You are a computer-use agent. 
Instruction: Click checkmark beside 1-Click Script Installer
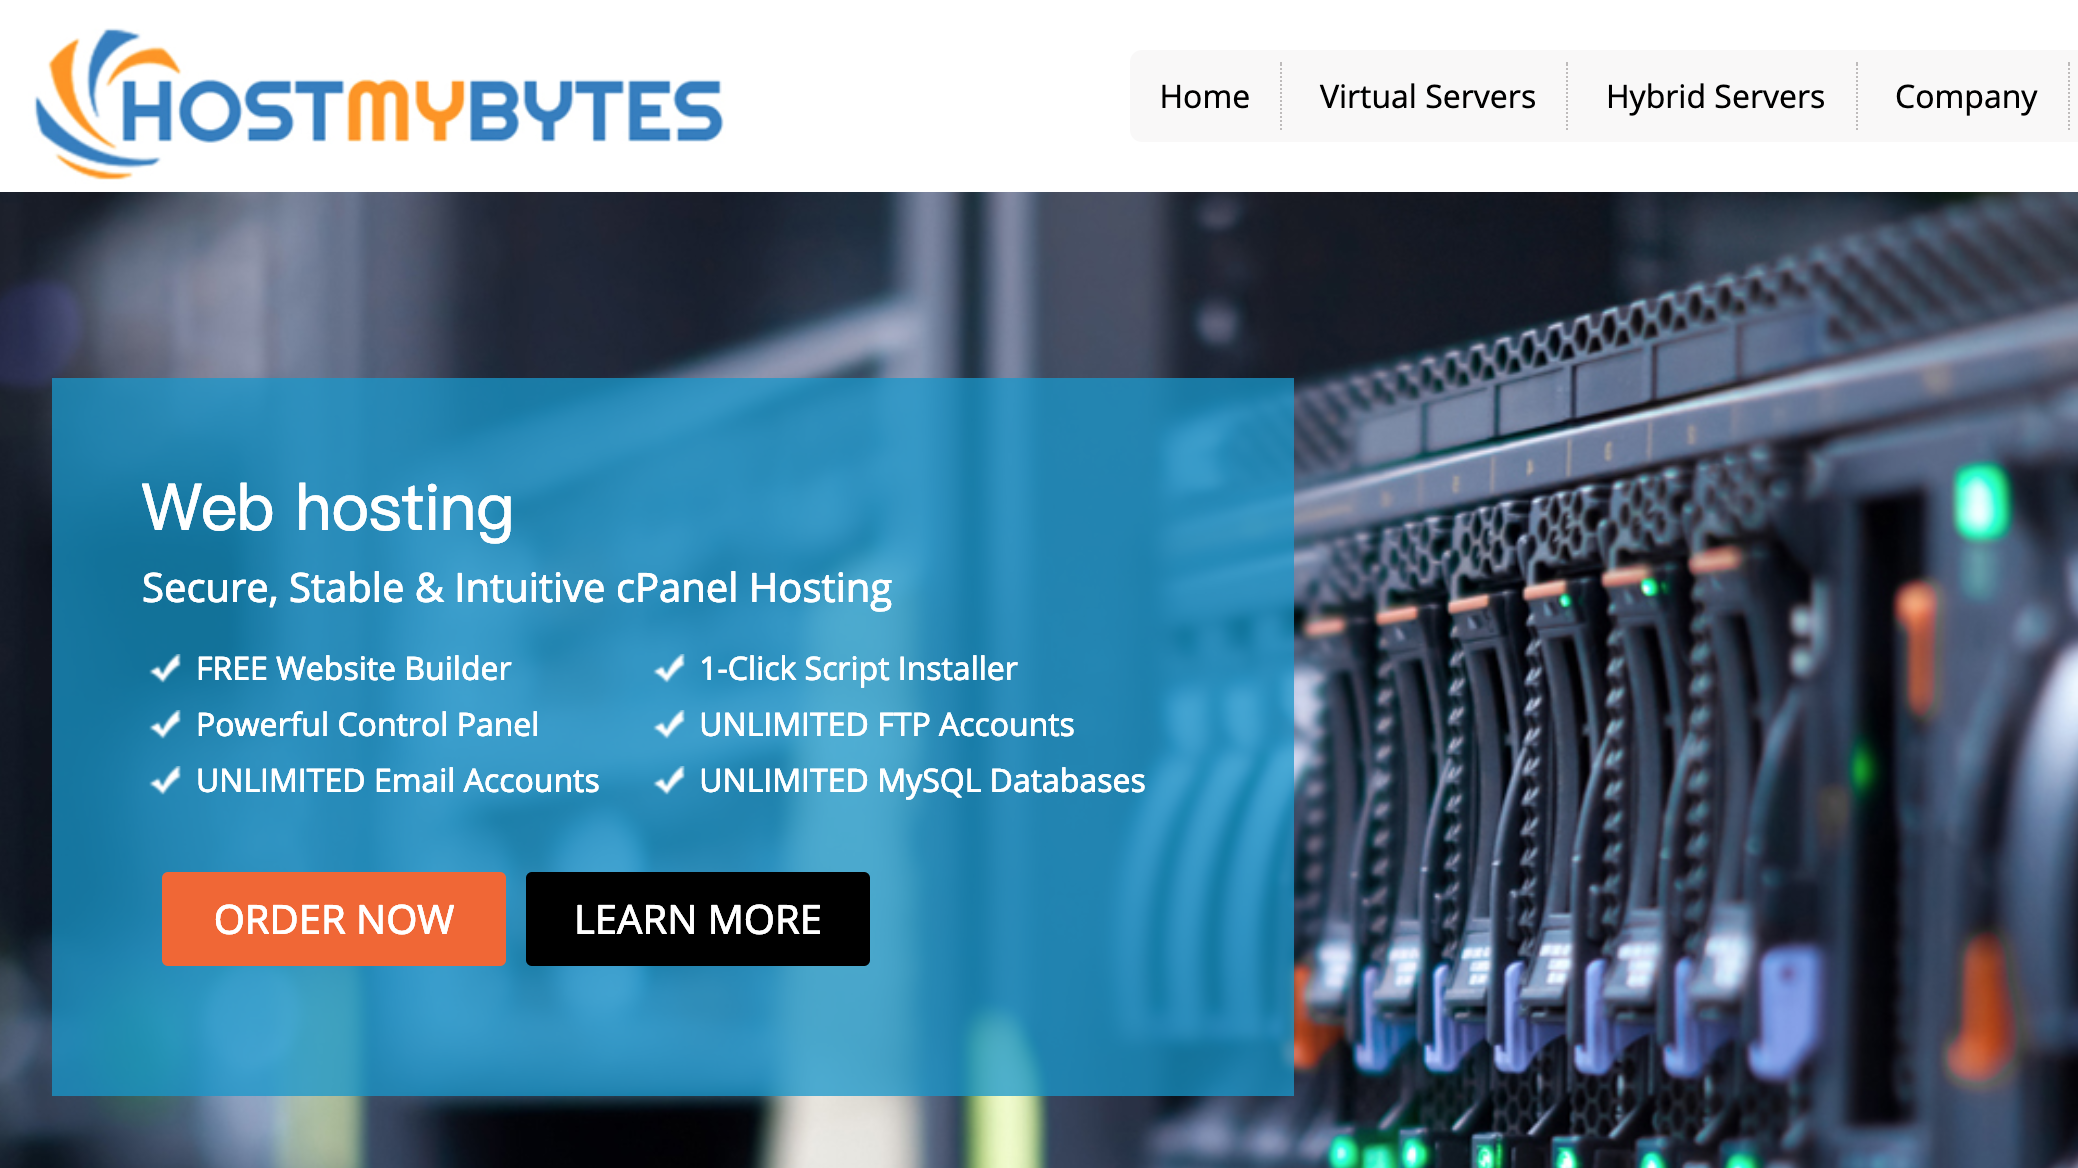click(669, 668)
